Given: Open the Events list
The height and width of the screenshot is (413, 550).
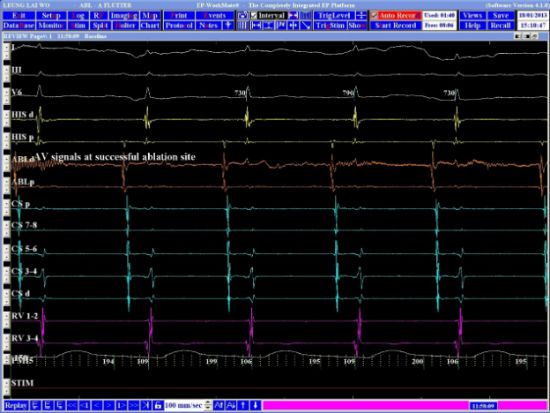Looking at the screenshot, I should (x=215, y=15).
